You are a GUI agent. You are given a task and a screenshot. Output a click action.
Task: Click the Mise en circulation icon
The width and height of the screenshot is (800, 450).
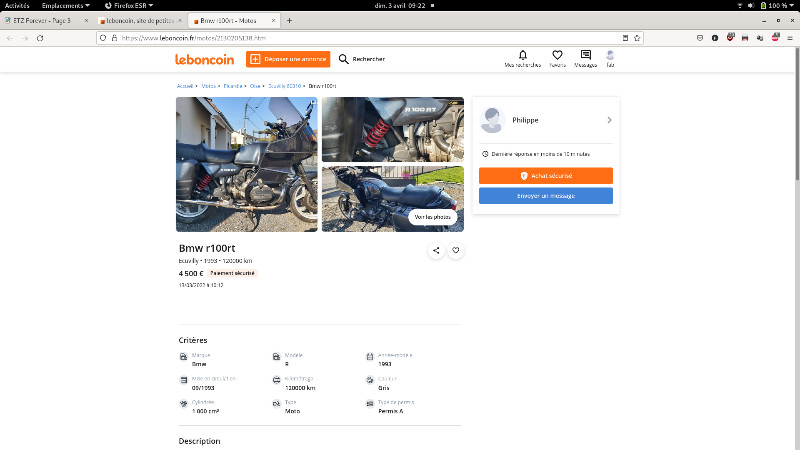click(184, 380)
